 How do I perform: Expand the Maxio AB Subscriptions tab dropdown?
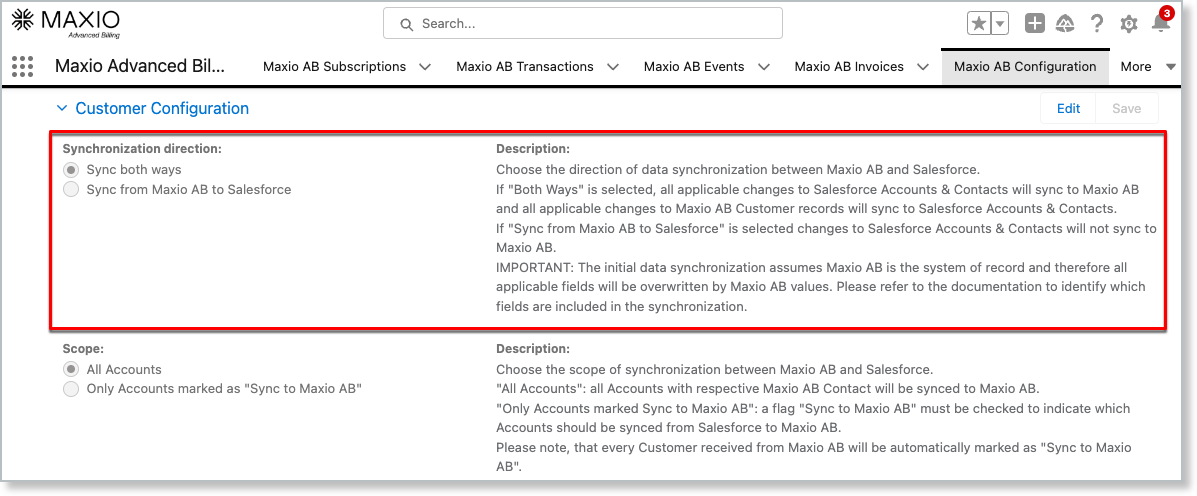425,67
